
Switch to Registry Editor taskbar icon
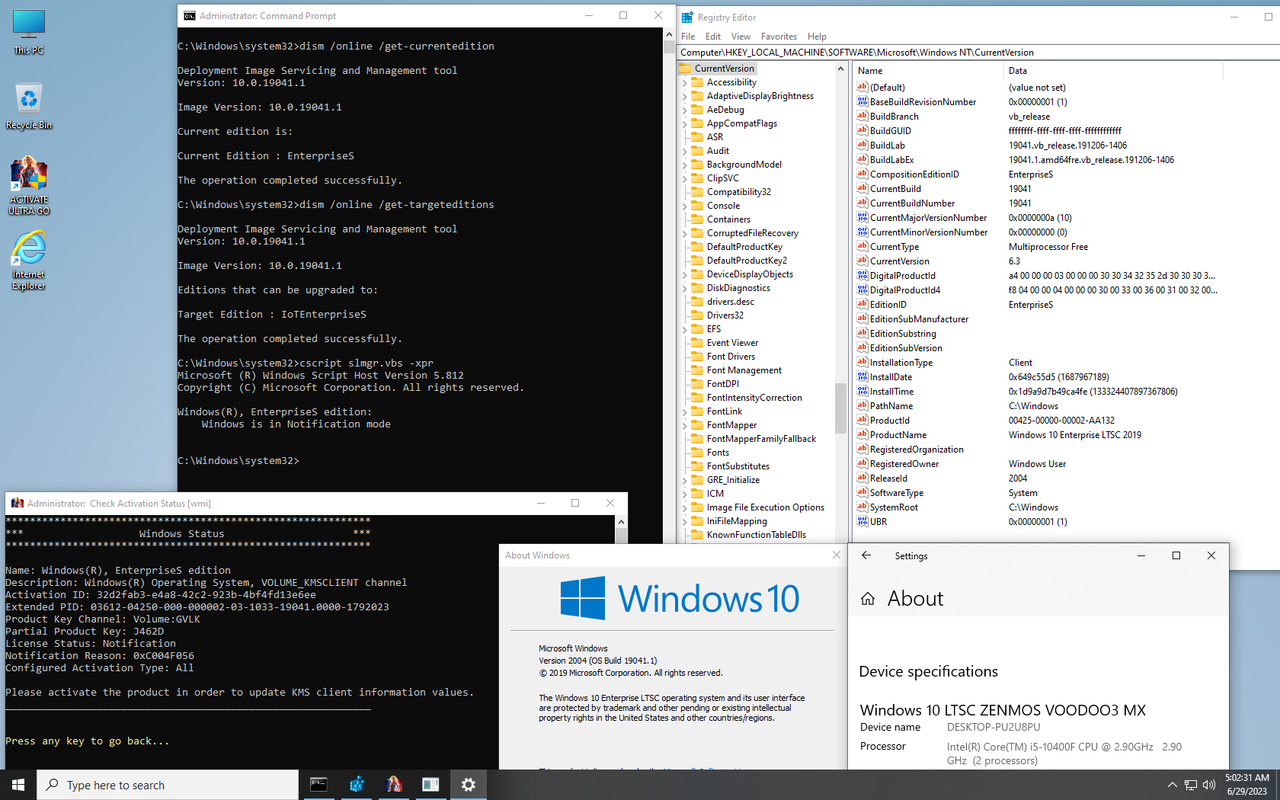[356, 785]
